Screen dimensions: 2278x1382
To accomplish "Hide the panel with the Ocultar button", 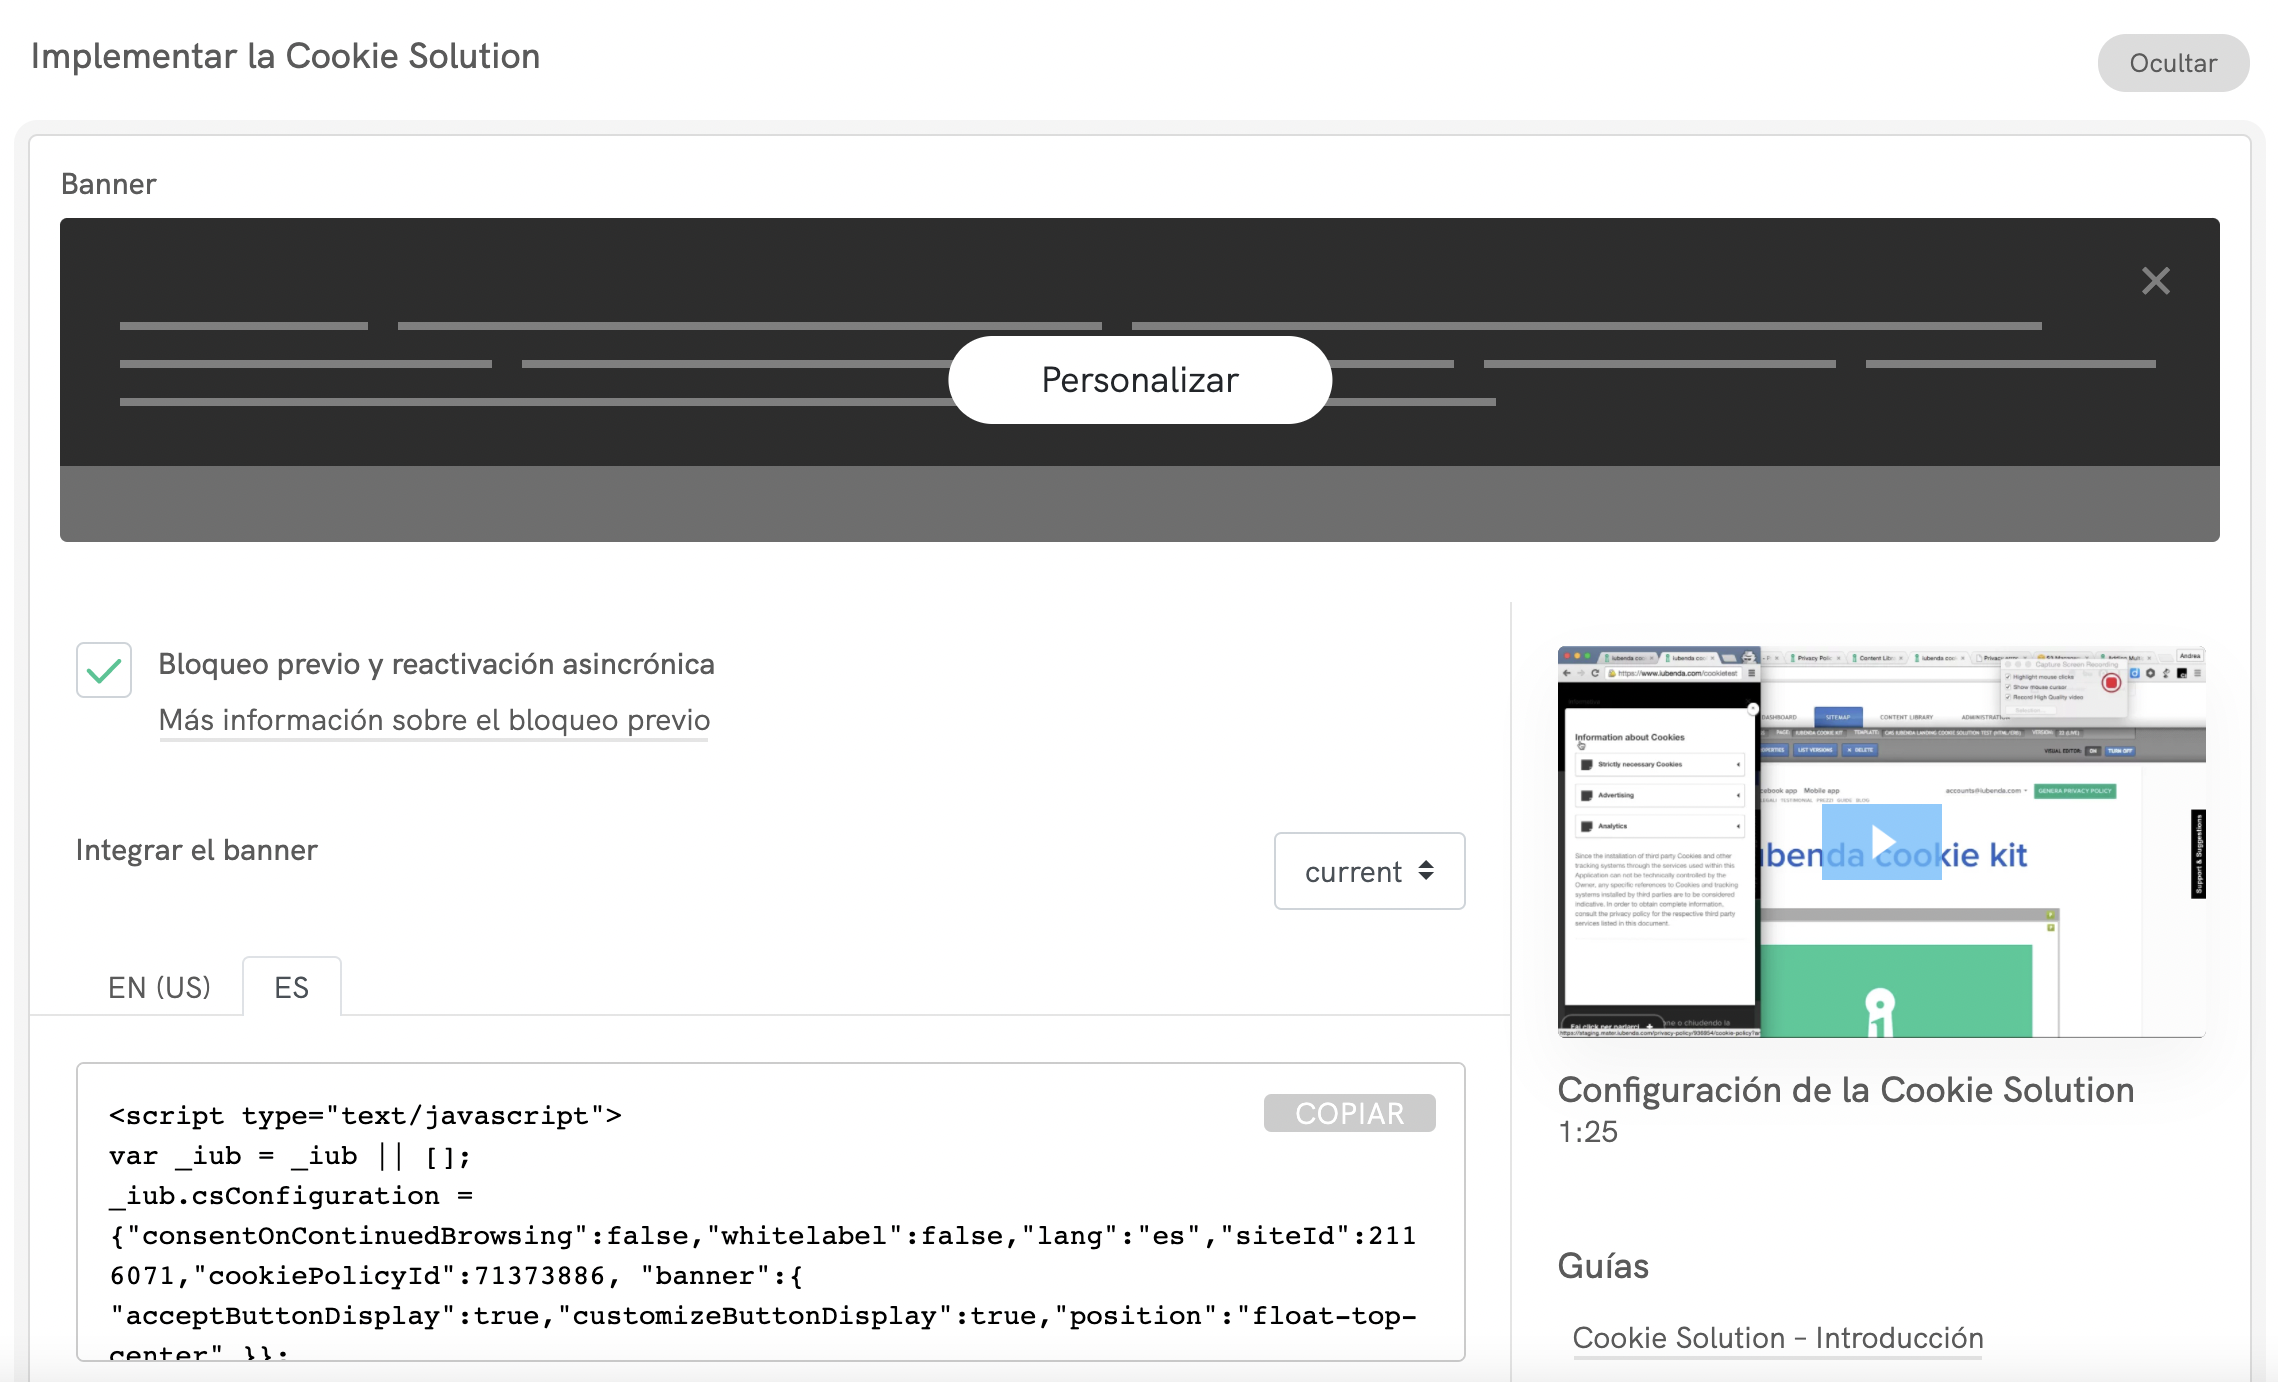I will [x=2173, y=62].
